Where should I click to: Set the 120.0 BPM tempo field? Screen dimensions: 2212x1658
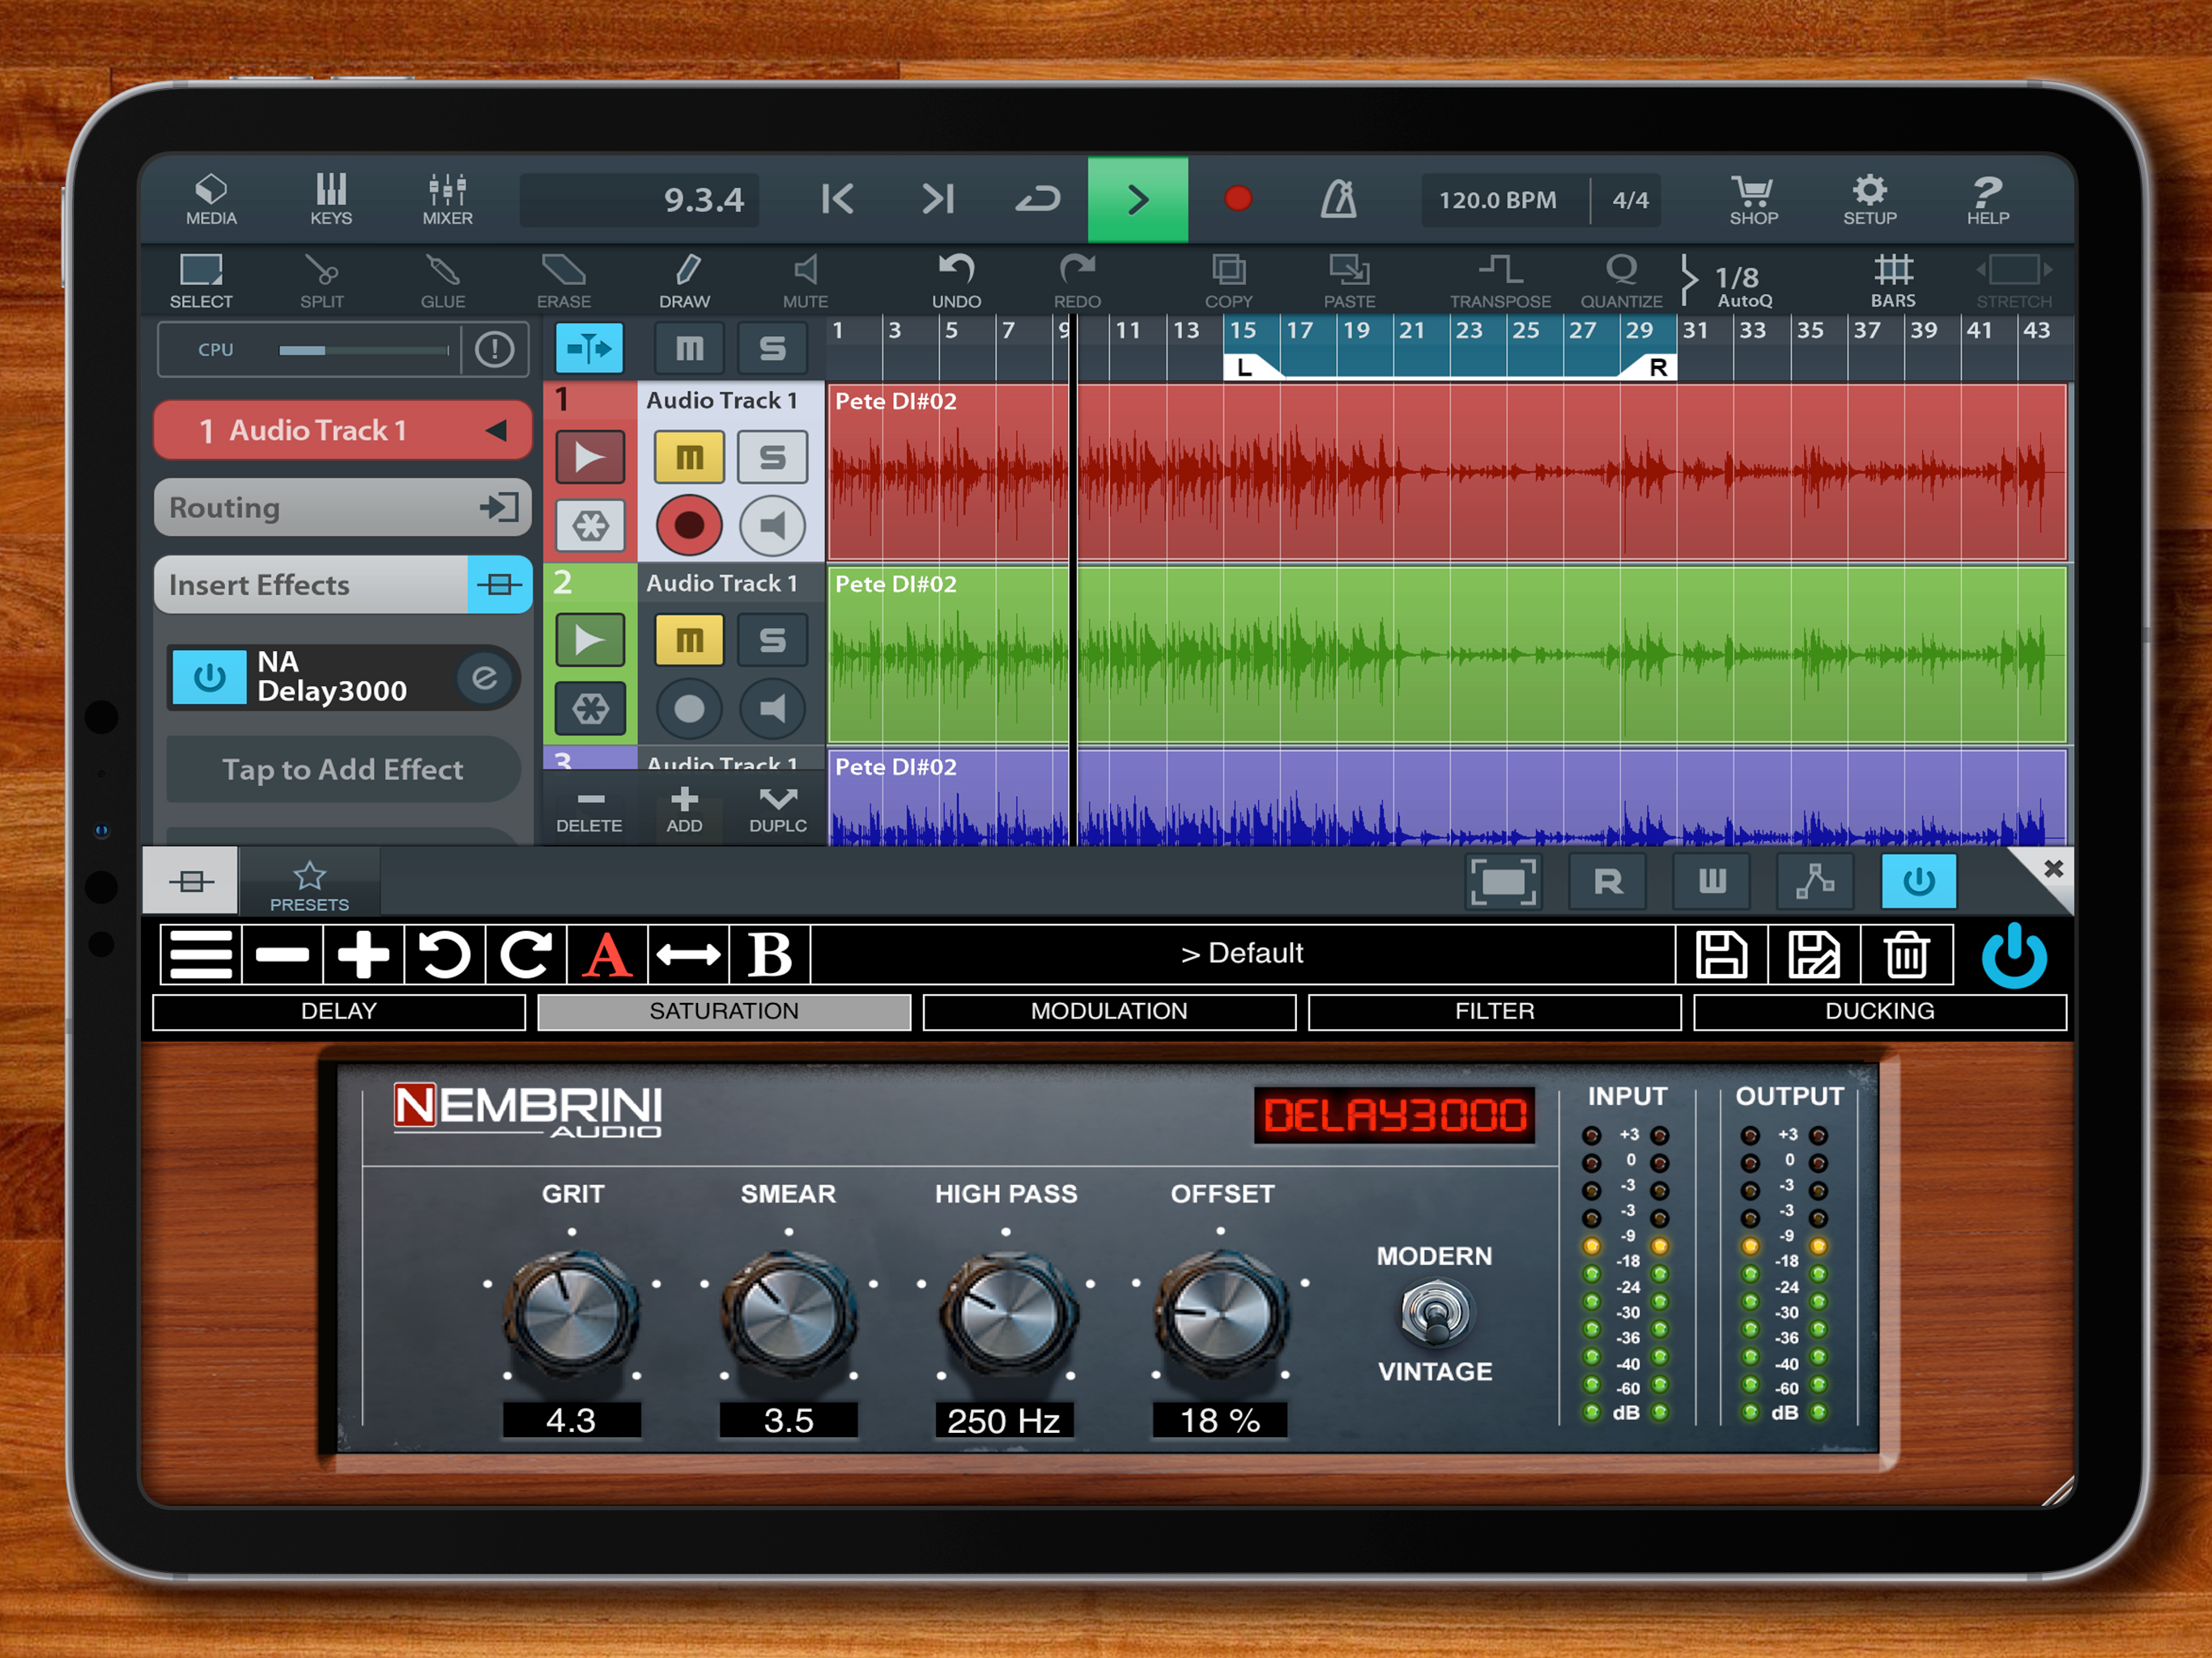(x=1497, y=200)
